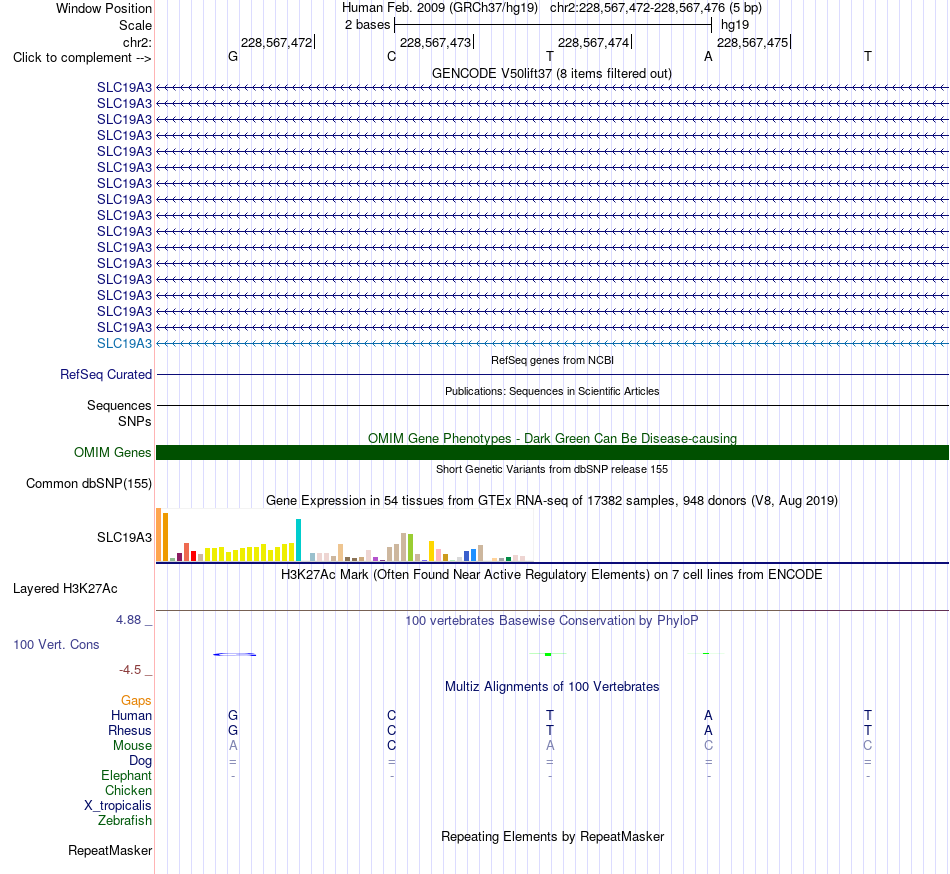Click the -4.5 lower scale value
Image resolution: width=950 pixels, height=874 pixels.
tap(130, 670)
